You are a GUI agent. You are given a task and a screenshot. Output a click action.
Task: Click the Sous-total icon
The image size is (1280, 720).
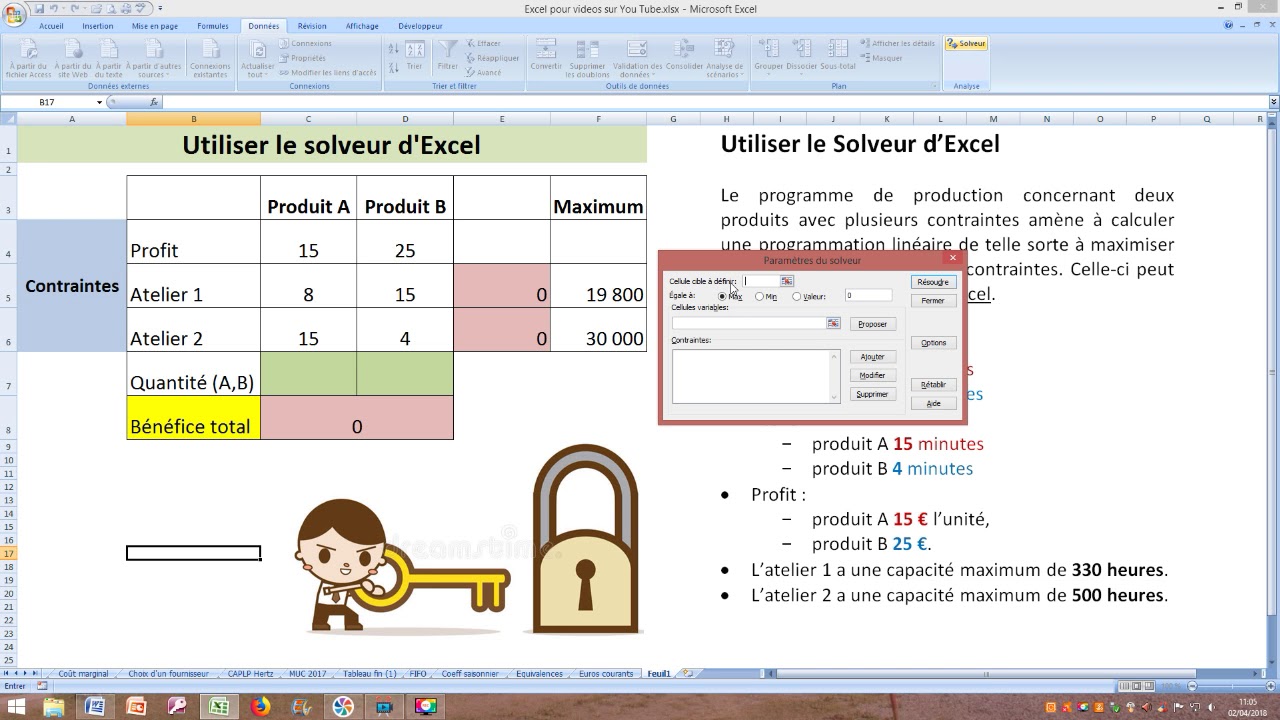click(x=838, y=56)
